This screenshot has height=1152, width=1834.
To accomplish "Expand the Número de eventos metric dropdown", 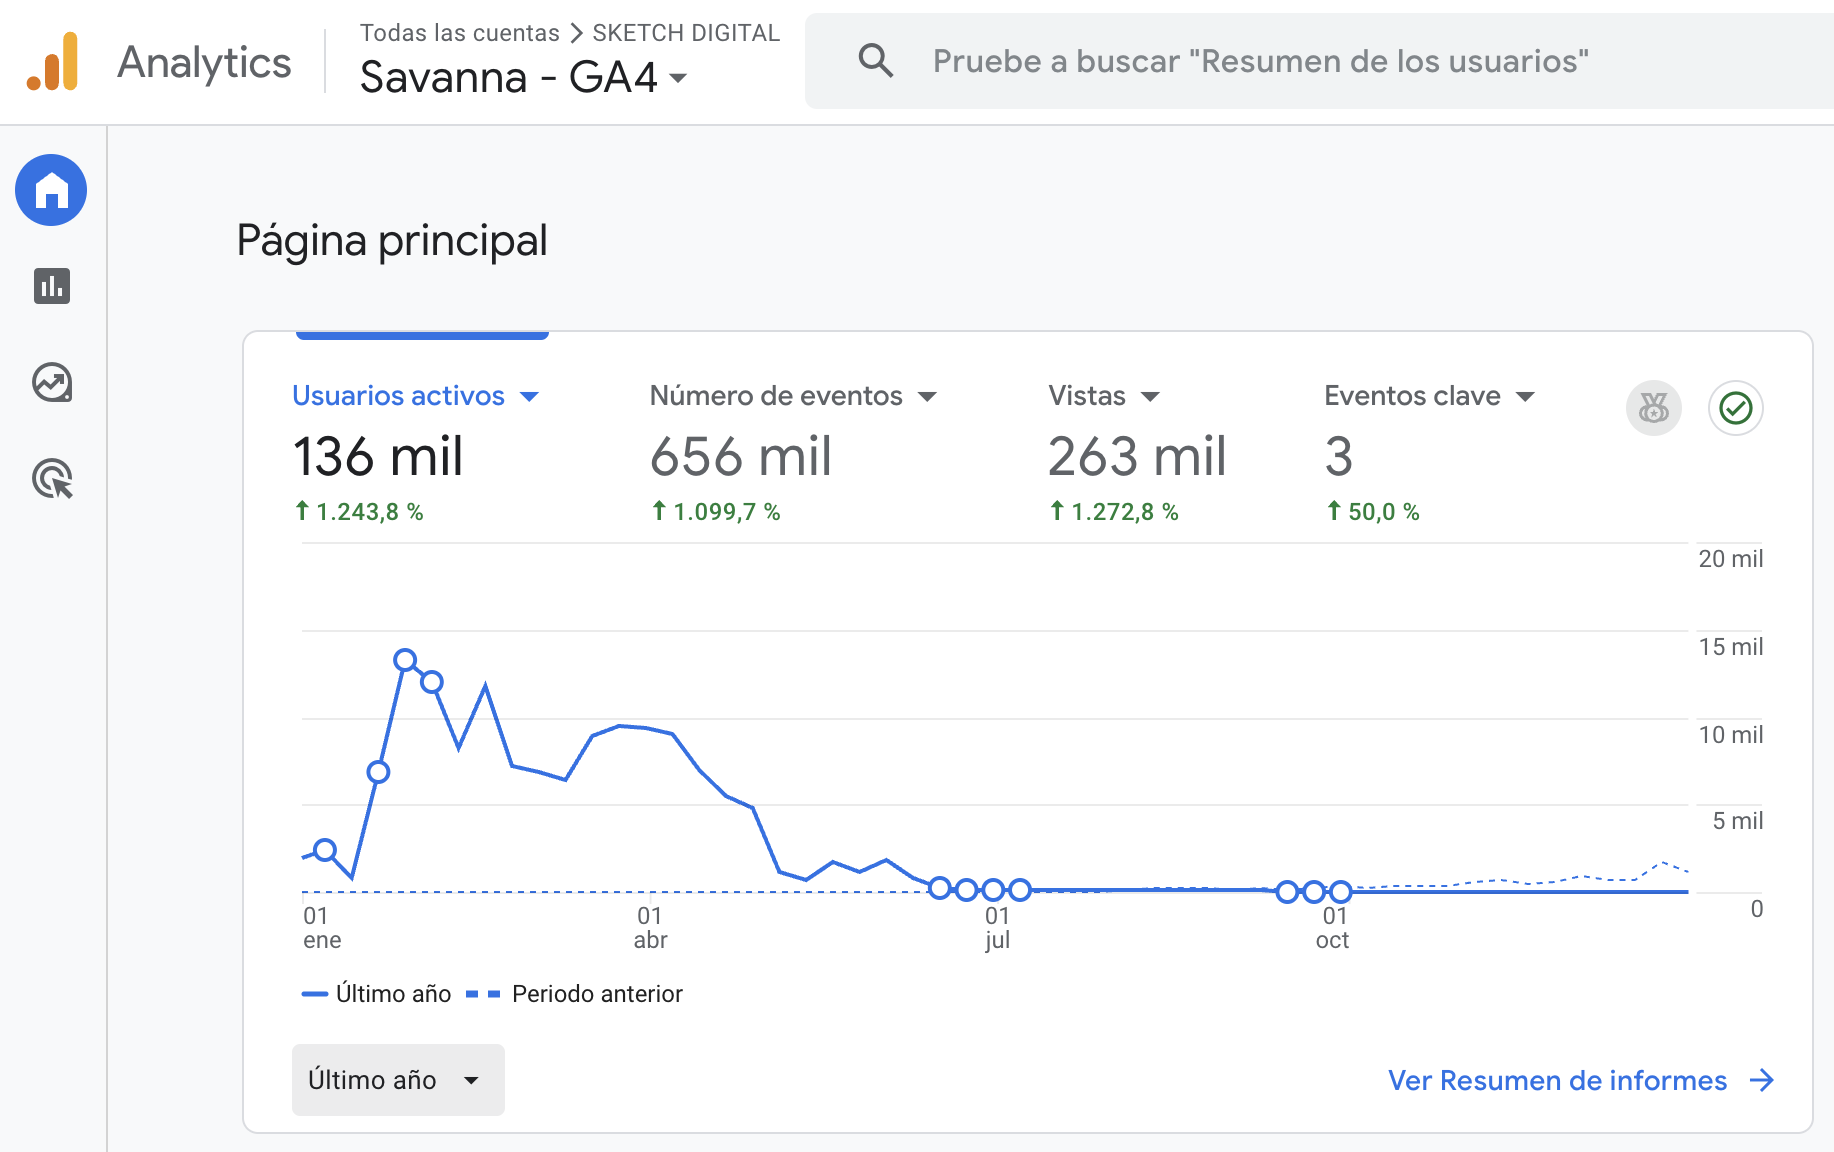I will pyautogui.click(x=928, y=397).
